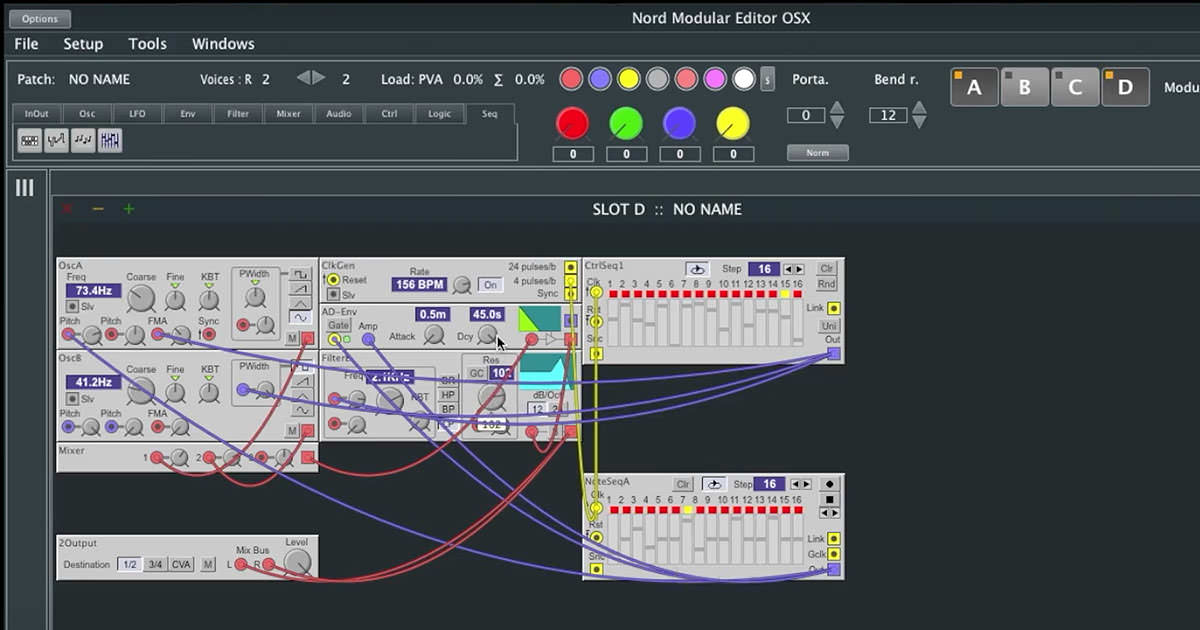Open the Tools menu

(x=147, y=44)
